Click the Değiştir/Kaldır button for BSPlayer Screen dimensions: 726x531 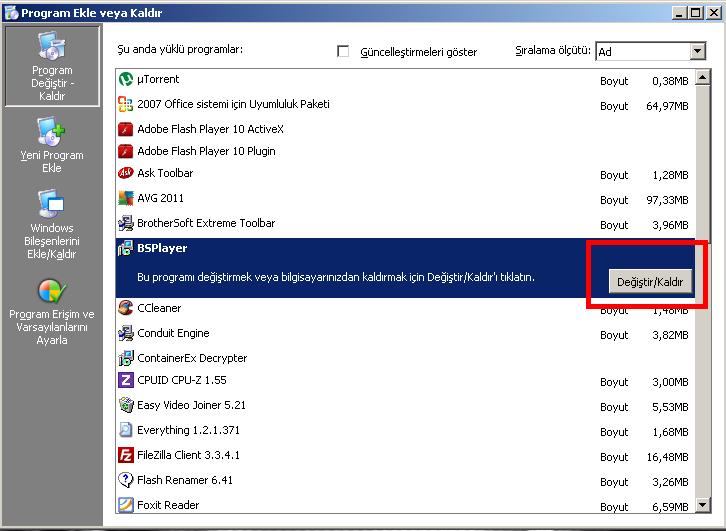650,282
